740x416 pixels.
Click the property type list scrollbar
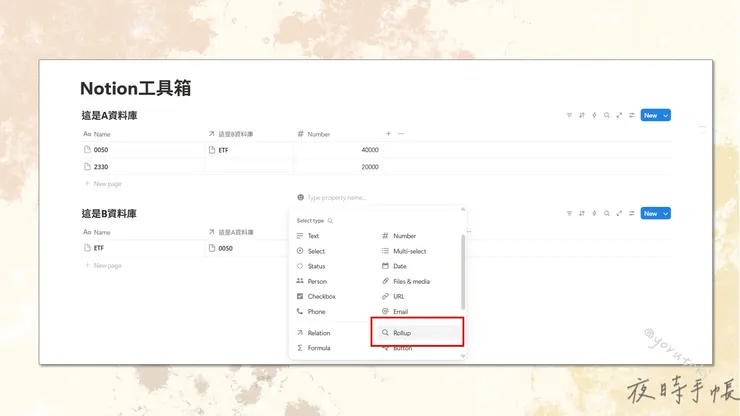pos(463,272)
